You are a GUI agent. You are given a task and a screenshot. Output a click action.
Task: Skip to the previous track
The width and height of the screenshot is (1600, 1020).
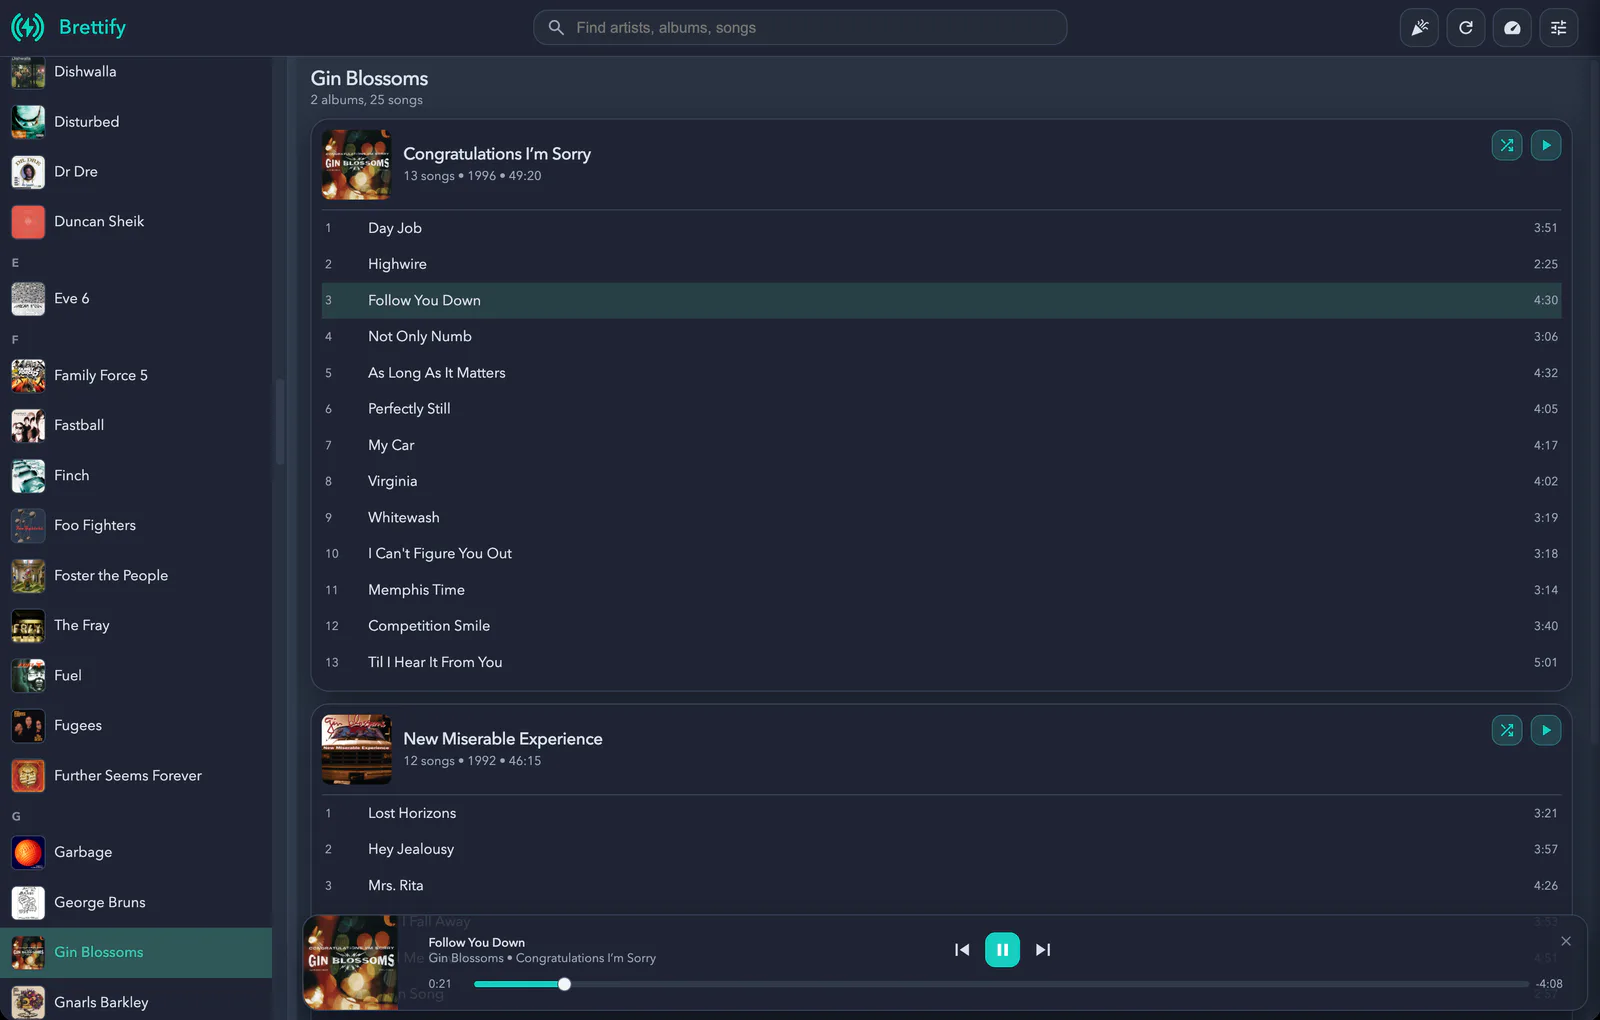(x=962, y=950)
